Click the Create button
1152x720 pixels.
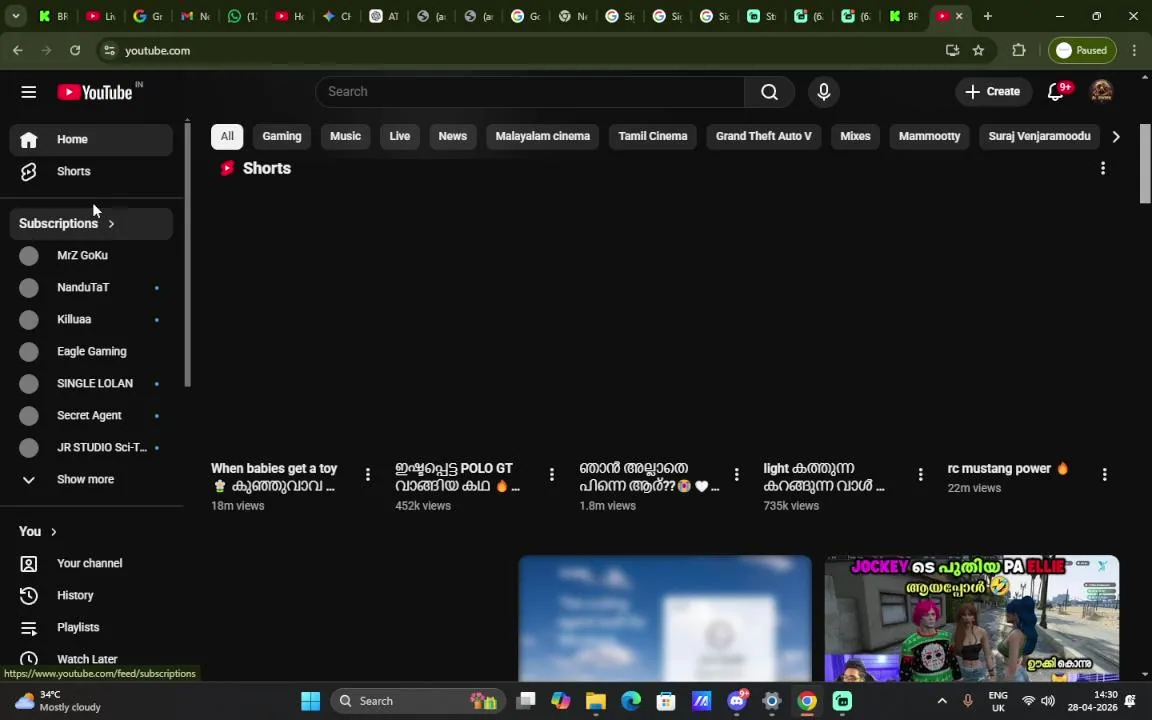[x=993, y=92]
